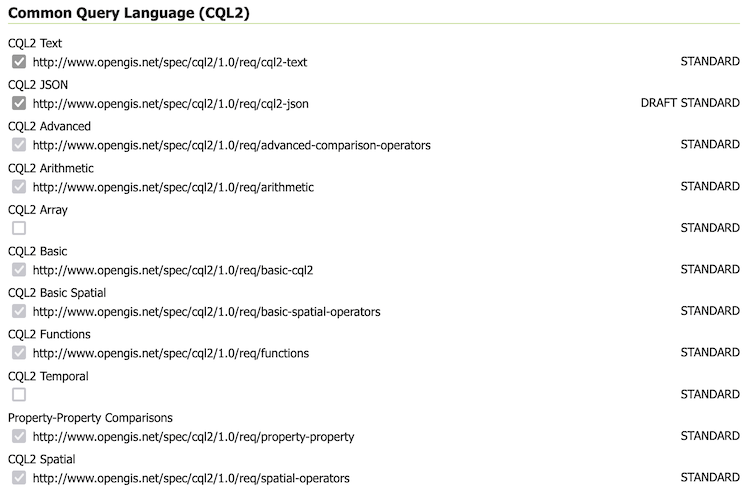Uncheck the CQL2 JSON checkbox
Image resolution: width=756 pixels, height=496 pixels.
tap(19, 103)
